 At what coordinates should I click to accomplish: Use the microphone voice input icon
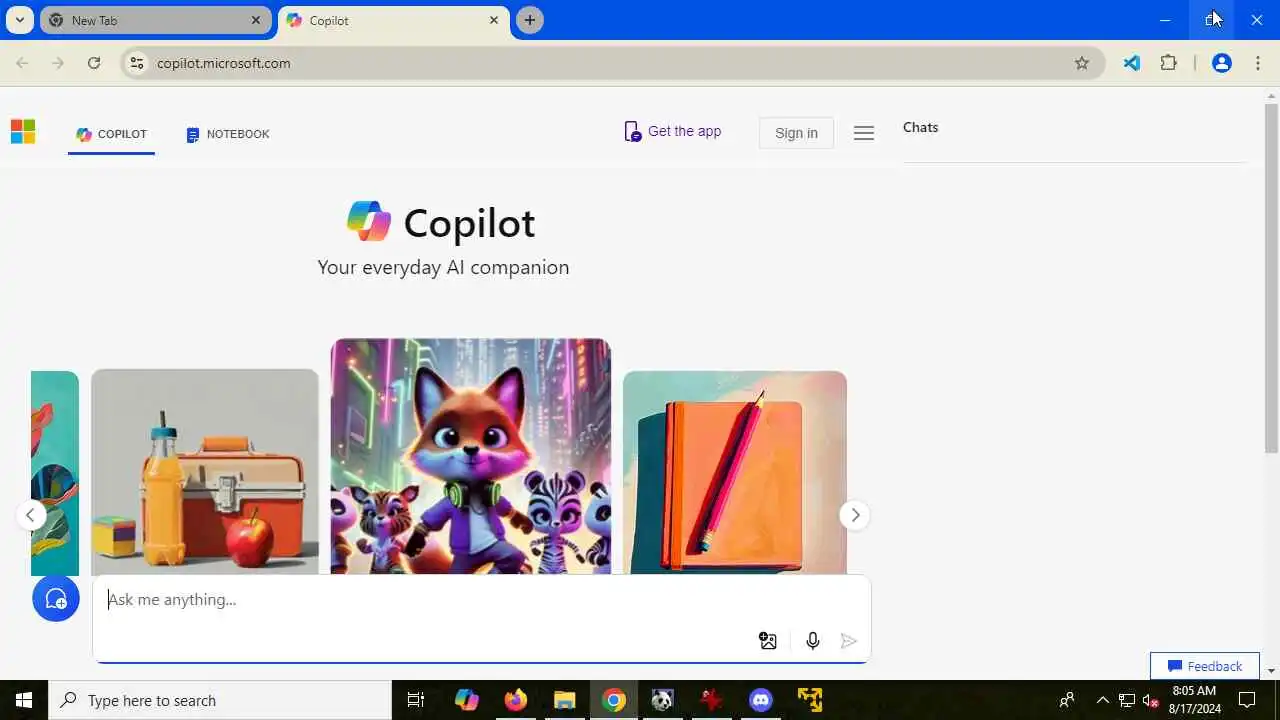tap(813, 641)
